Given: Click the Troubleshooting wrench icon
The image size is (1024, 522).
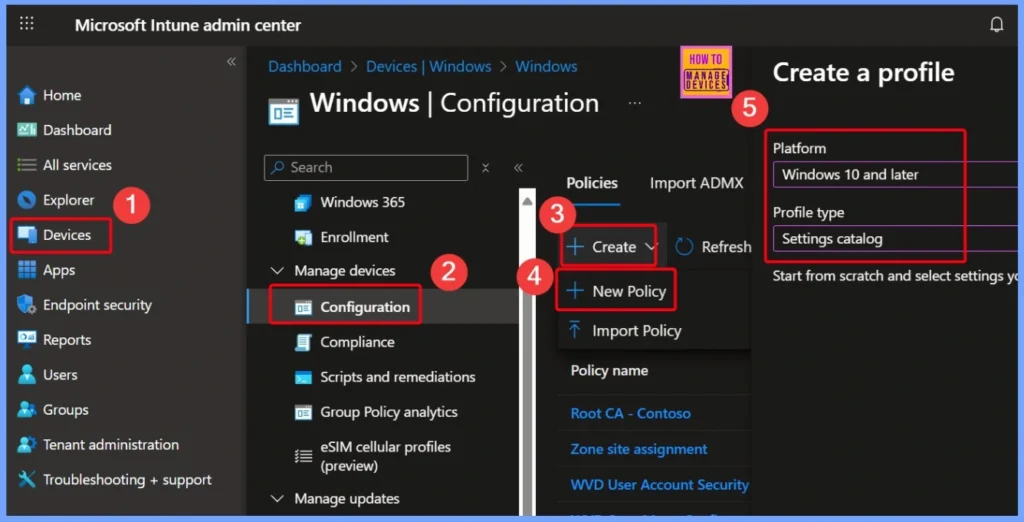Looking at the screenshot, I should pyautogui.click(x=27, y=480).
